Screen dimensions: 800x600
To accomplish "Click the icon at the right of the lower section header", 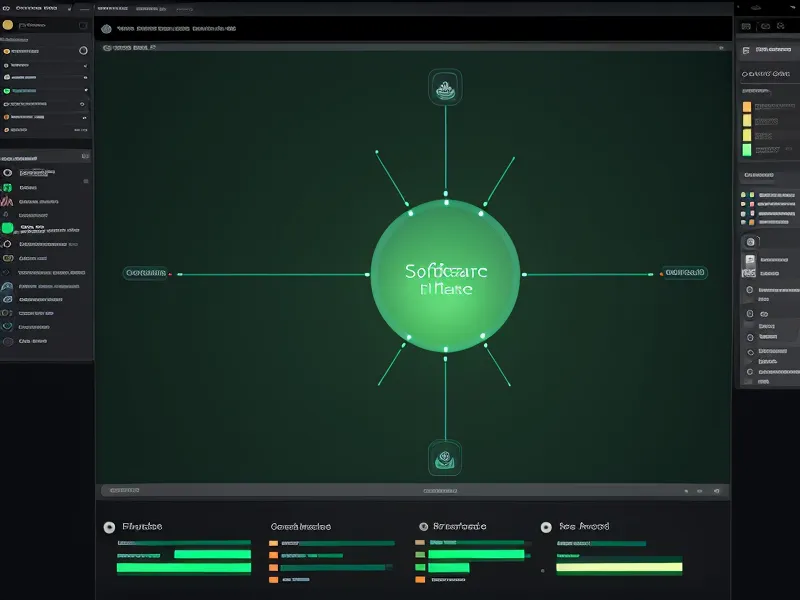I will (85, 156).
